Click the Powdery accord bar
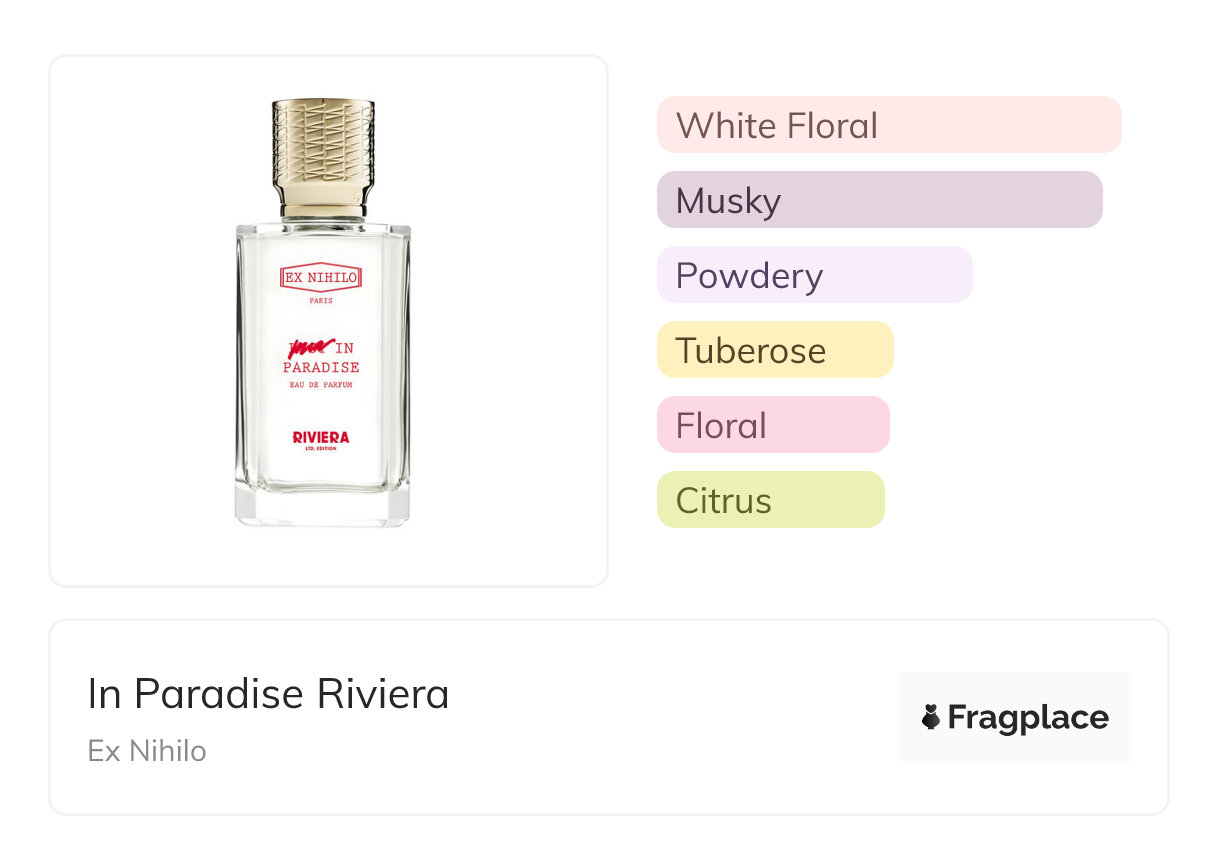1218x864 pixels. [814, 275]
